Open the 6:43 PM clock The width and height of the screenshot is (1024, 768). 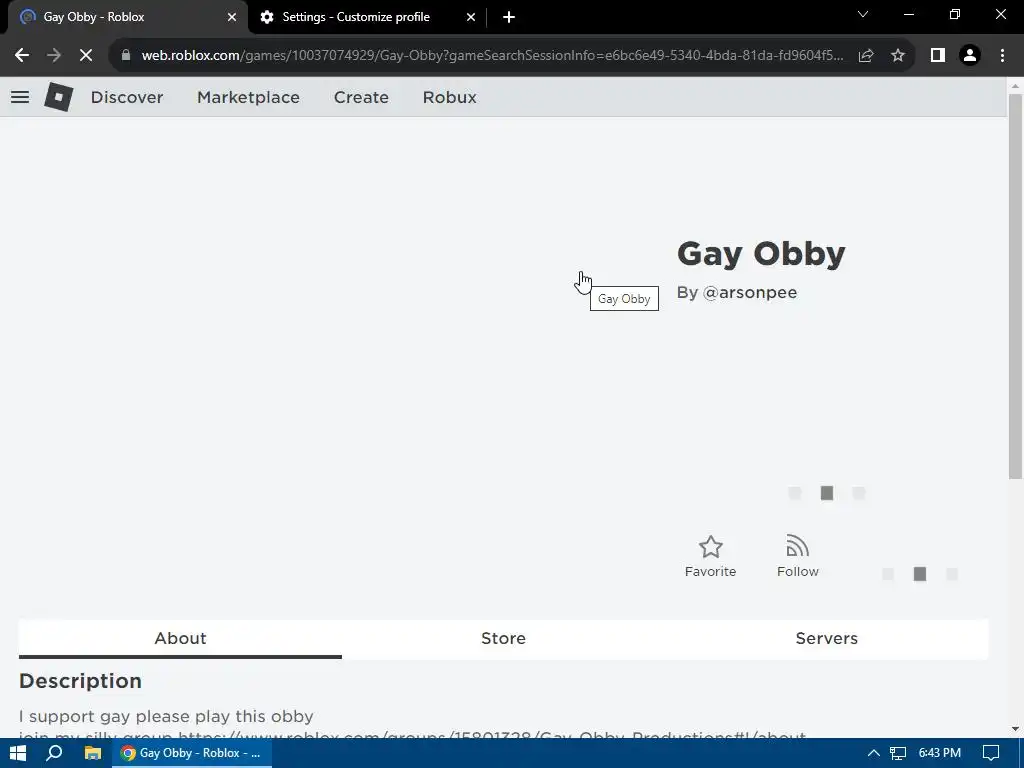point(939,753)
